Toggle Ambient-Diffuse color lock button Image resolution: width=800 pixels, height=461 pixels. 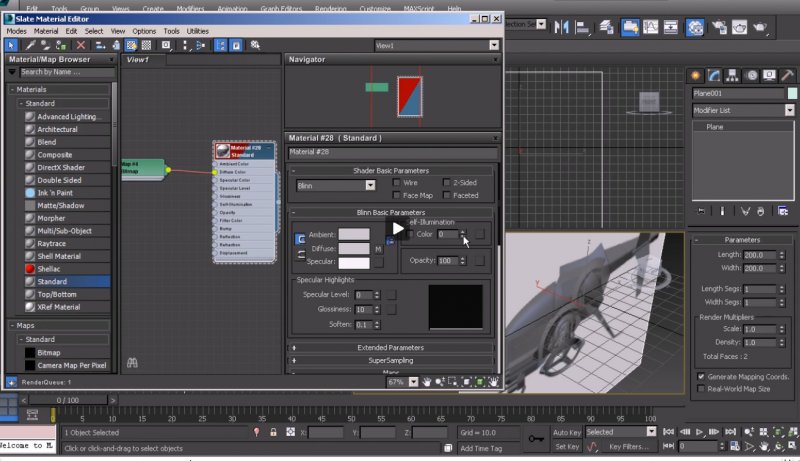(300, 239)
